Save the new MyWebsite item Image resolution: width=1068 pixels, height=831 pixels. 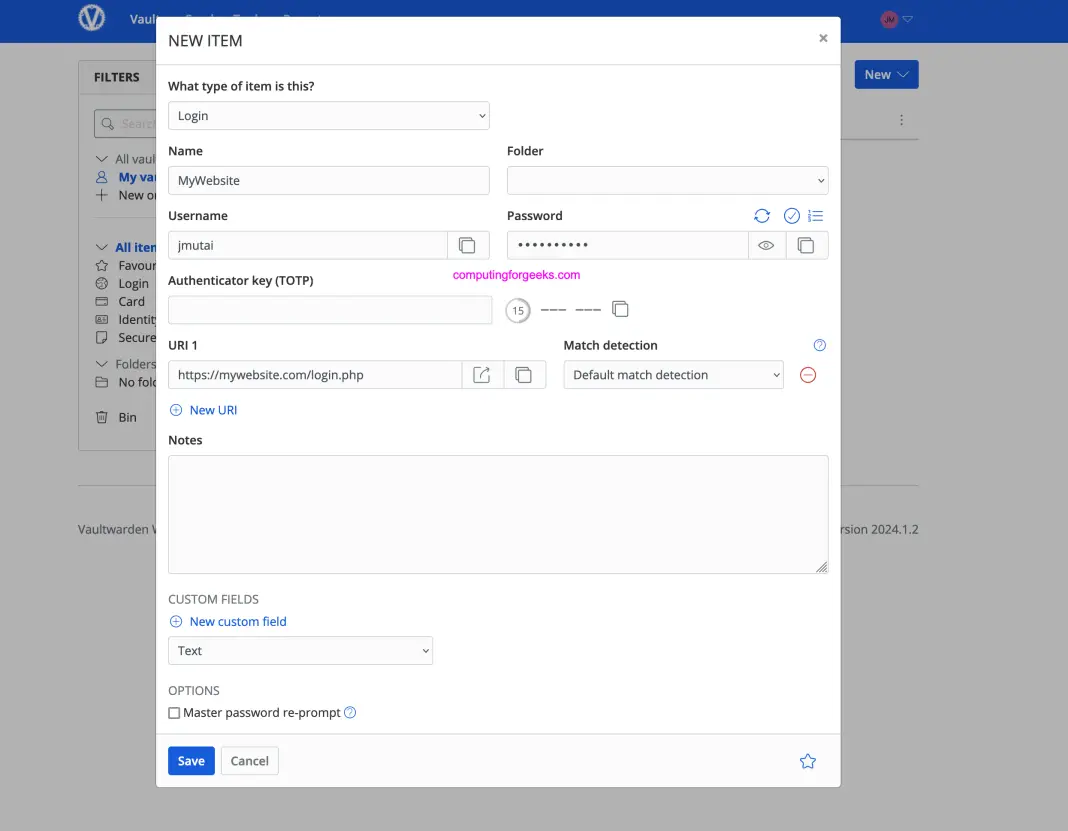tap(191, 761)
